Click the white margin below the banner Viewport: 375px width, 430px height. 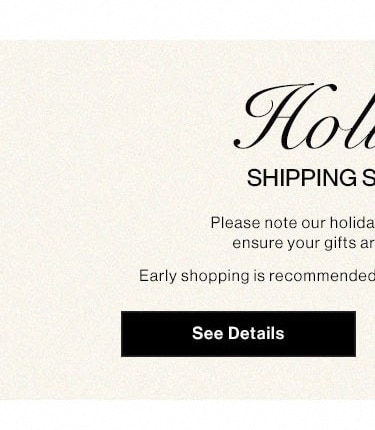[x=187, y=415]
